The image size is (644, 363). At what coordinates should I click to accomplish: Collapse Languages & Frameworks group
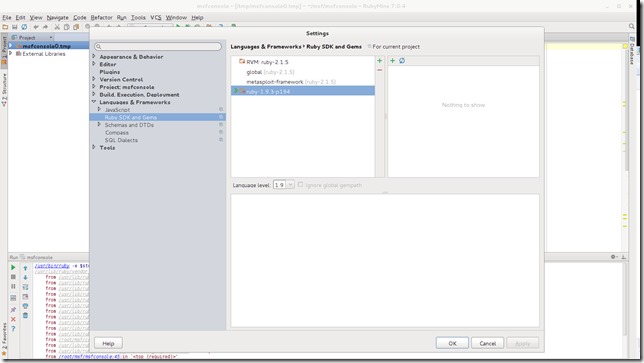pyautogui.click(x=94, y=102)
